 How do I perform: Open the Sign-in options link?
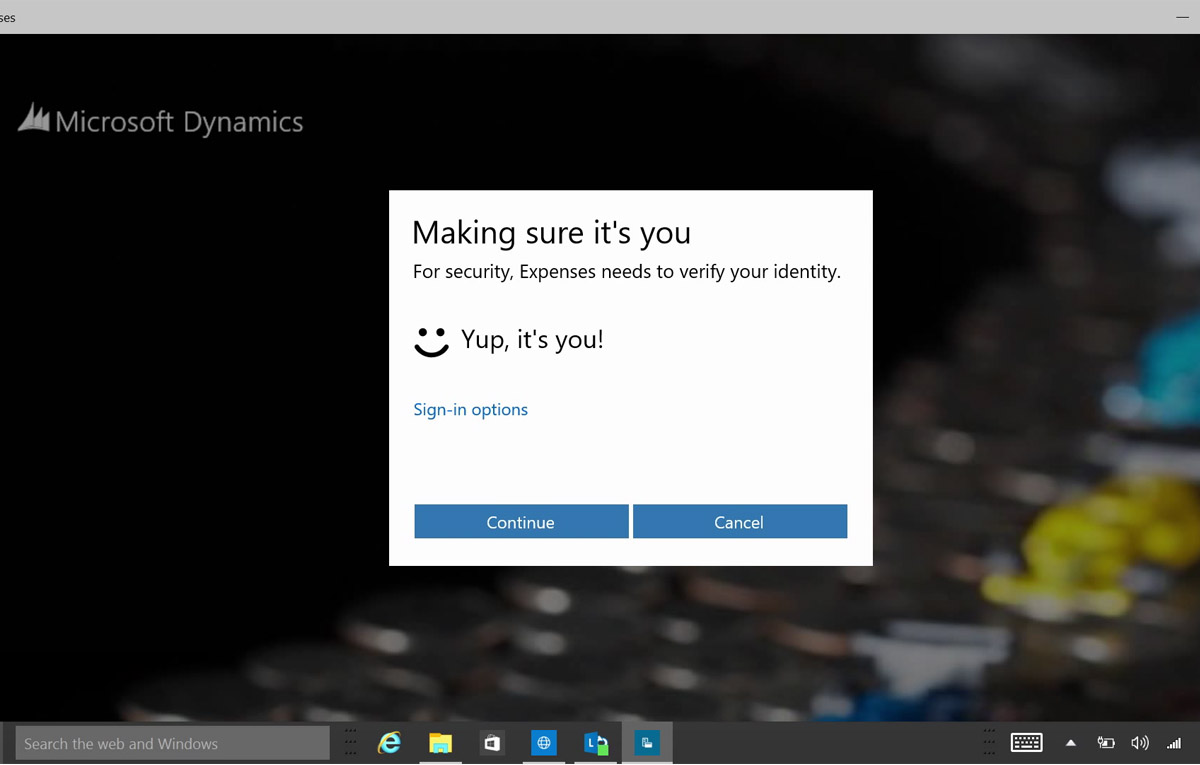pos(470,410)
